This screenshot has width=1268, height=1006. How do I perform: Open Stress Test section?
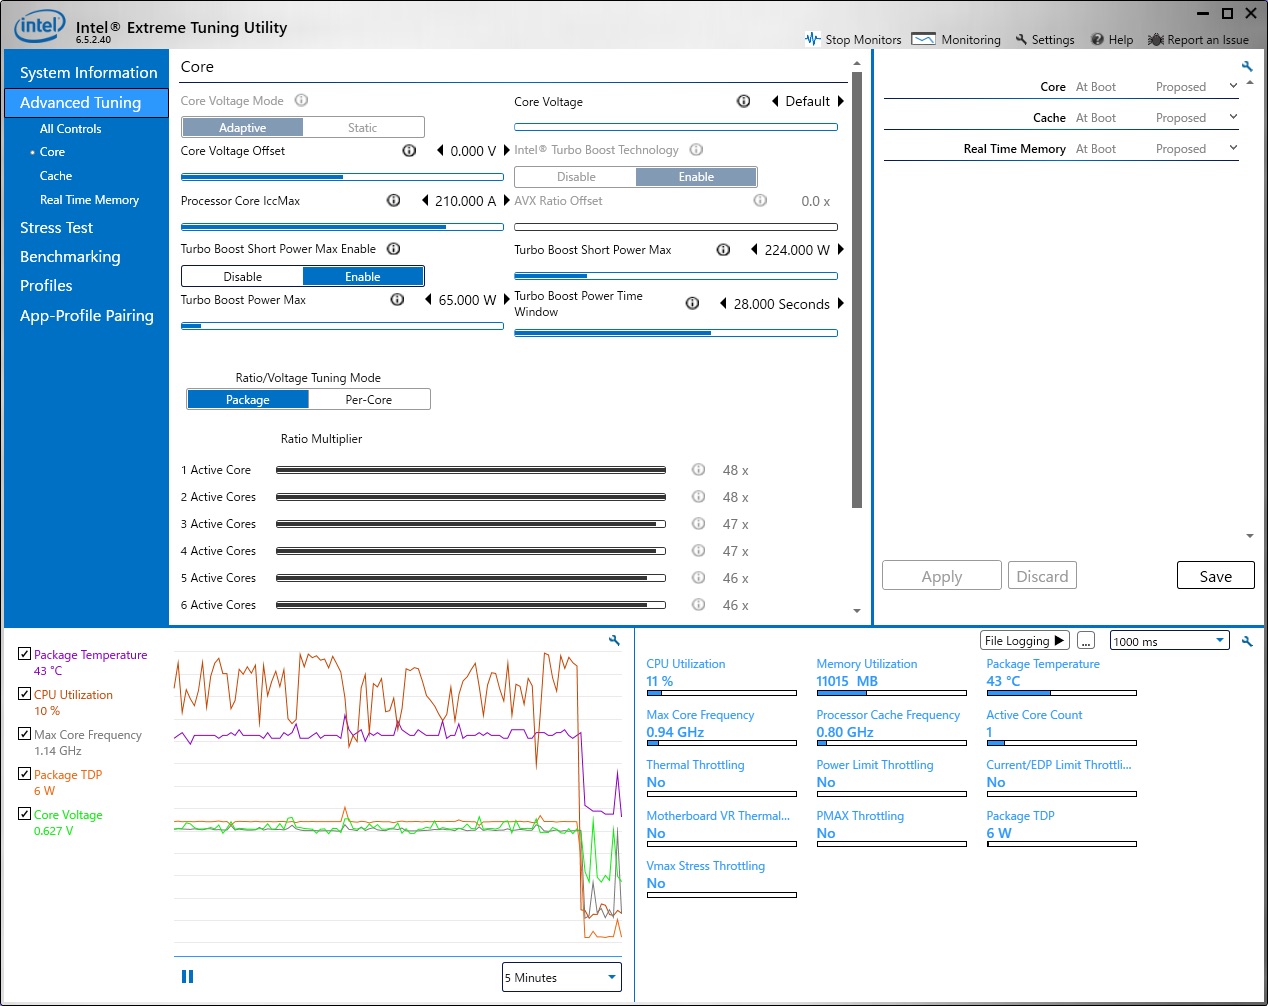click(56, 227)
